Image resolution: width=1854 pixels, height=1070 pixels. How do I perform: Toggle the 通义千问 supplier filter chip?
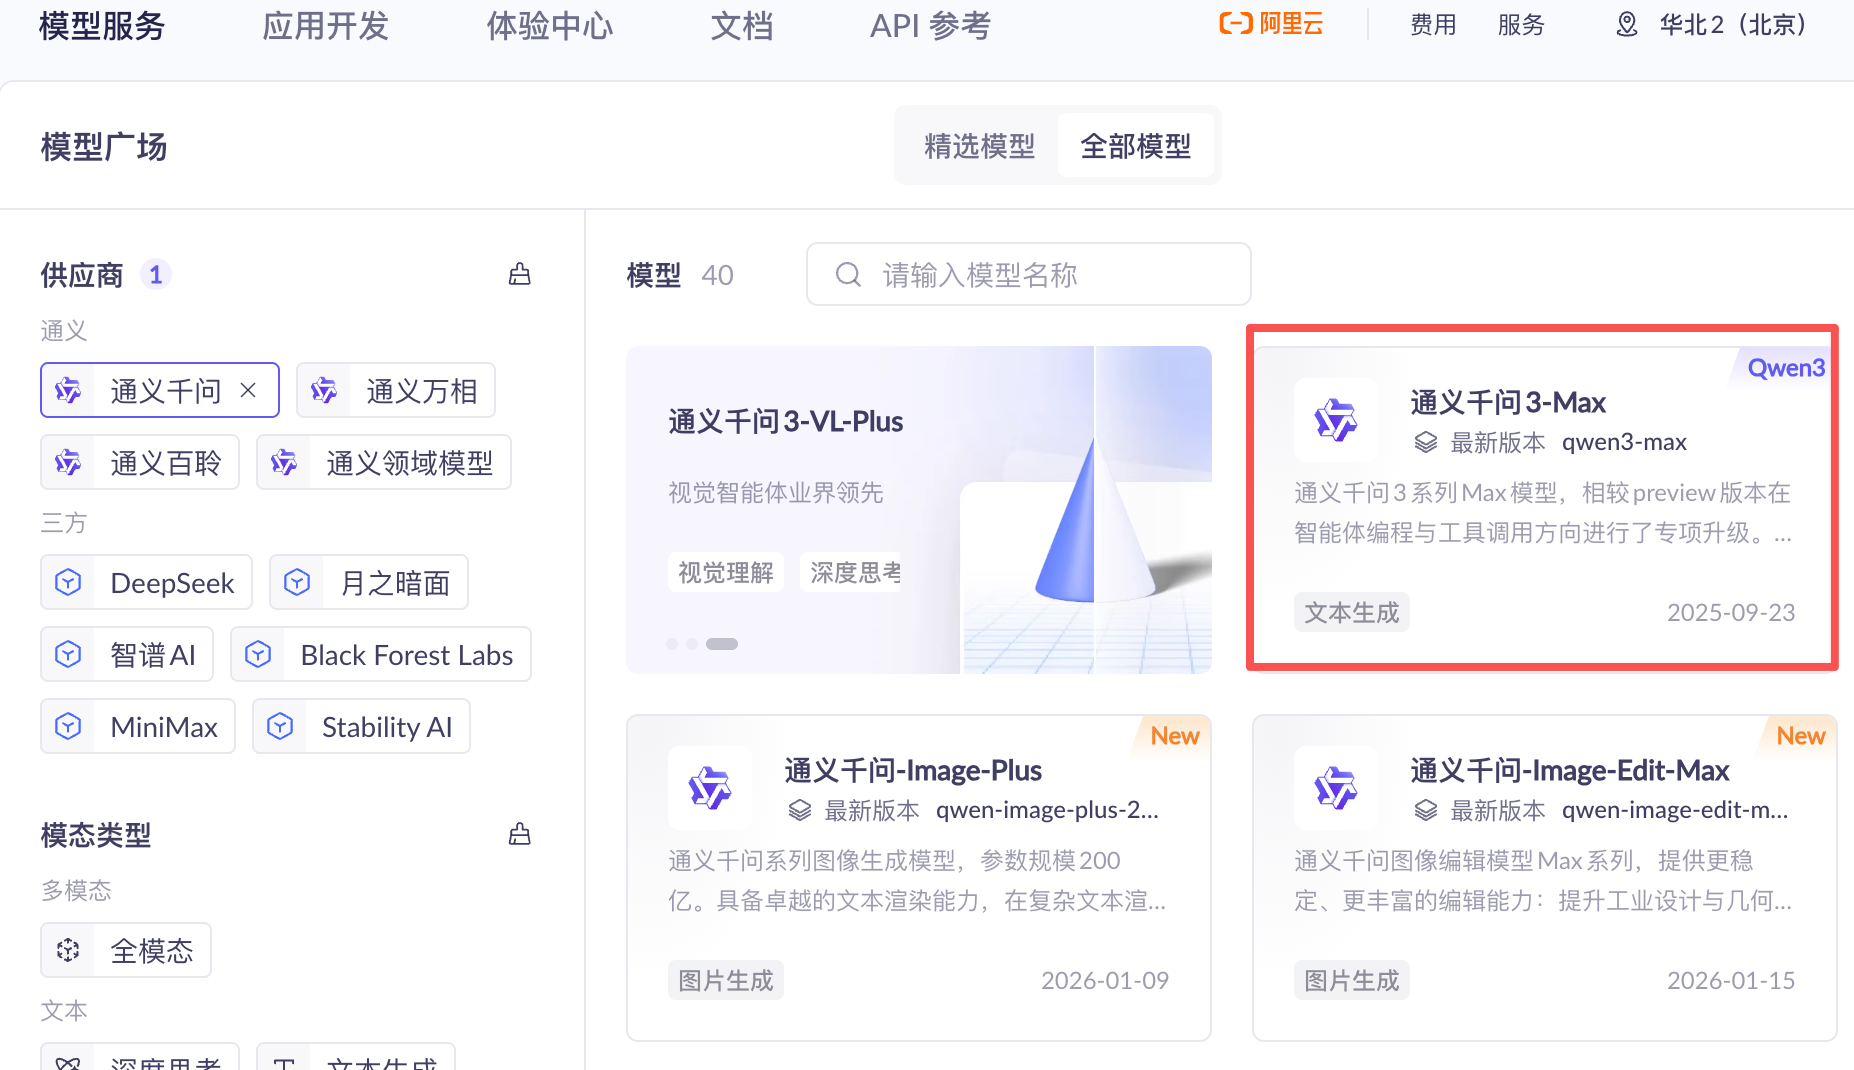pyautogui.click(x=160, y=390)
